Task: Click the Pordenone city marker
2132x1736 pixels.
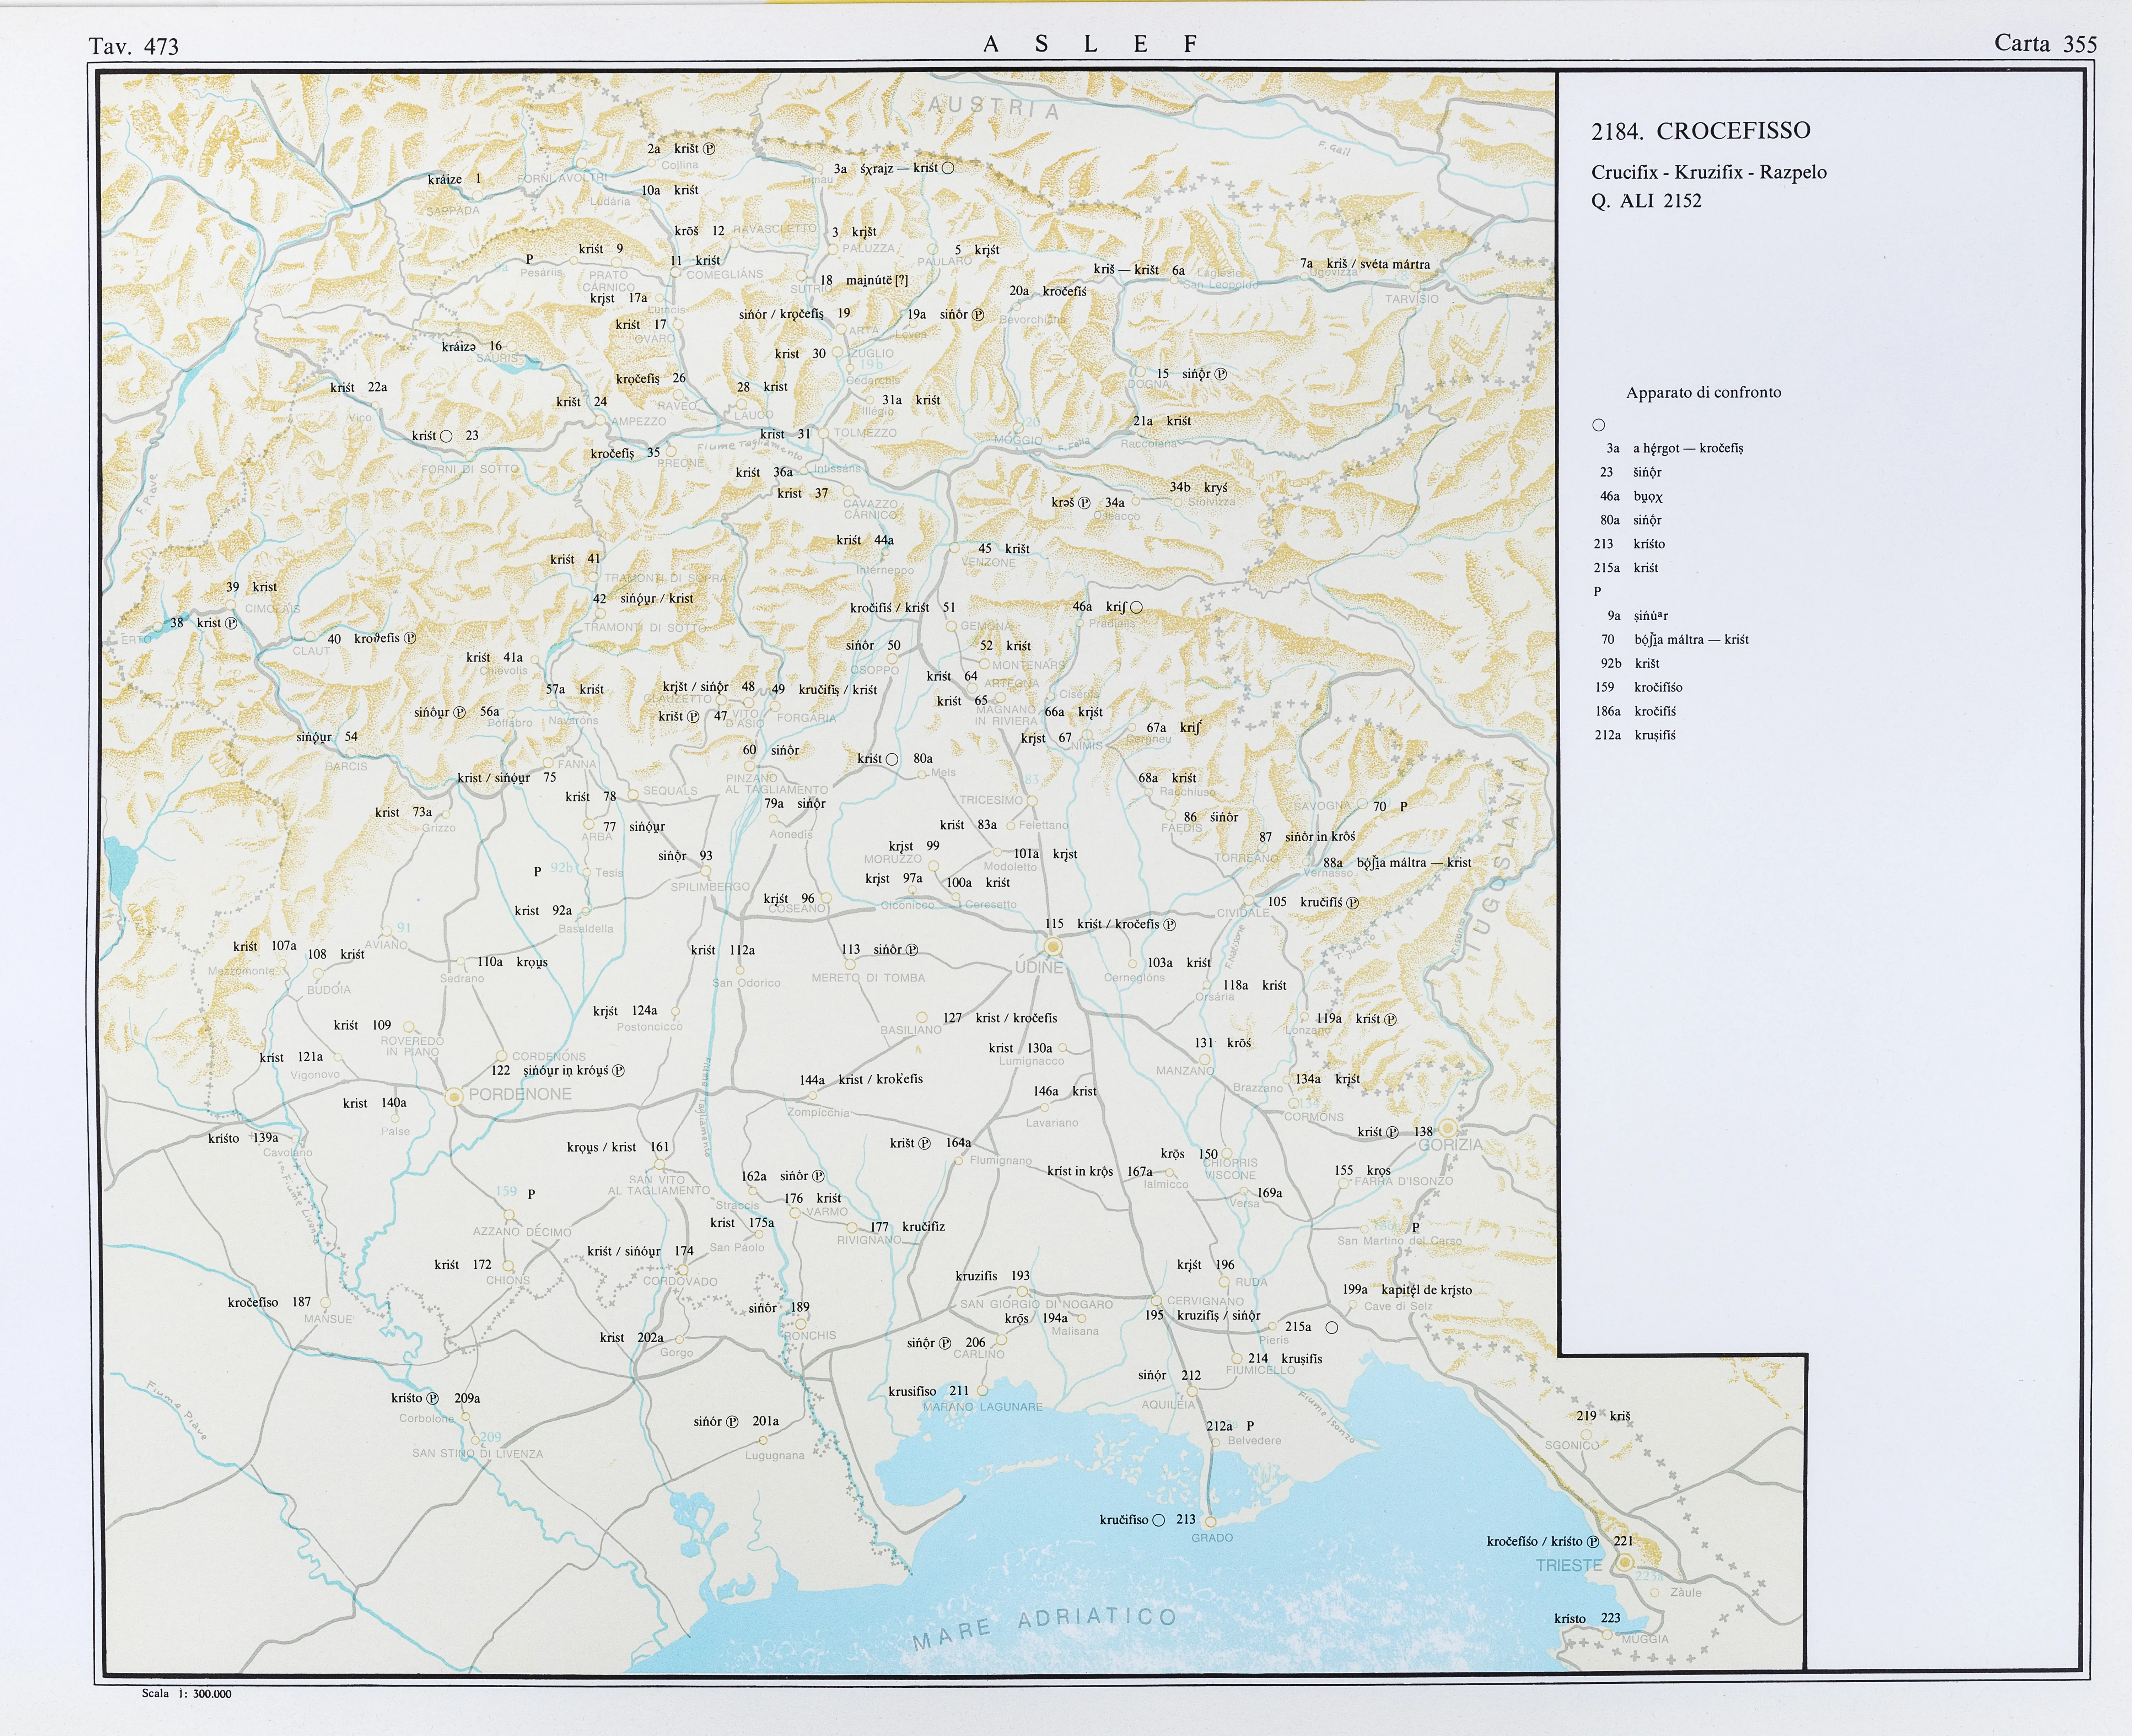Action: pyautogui.click(x=455, y=1097)
